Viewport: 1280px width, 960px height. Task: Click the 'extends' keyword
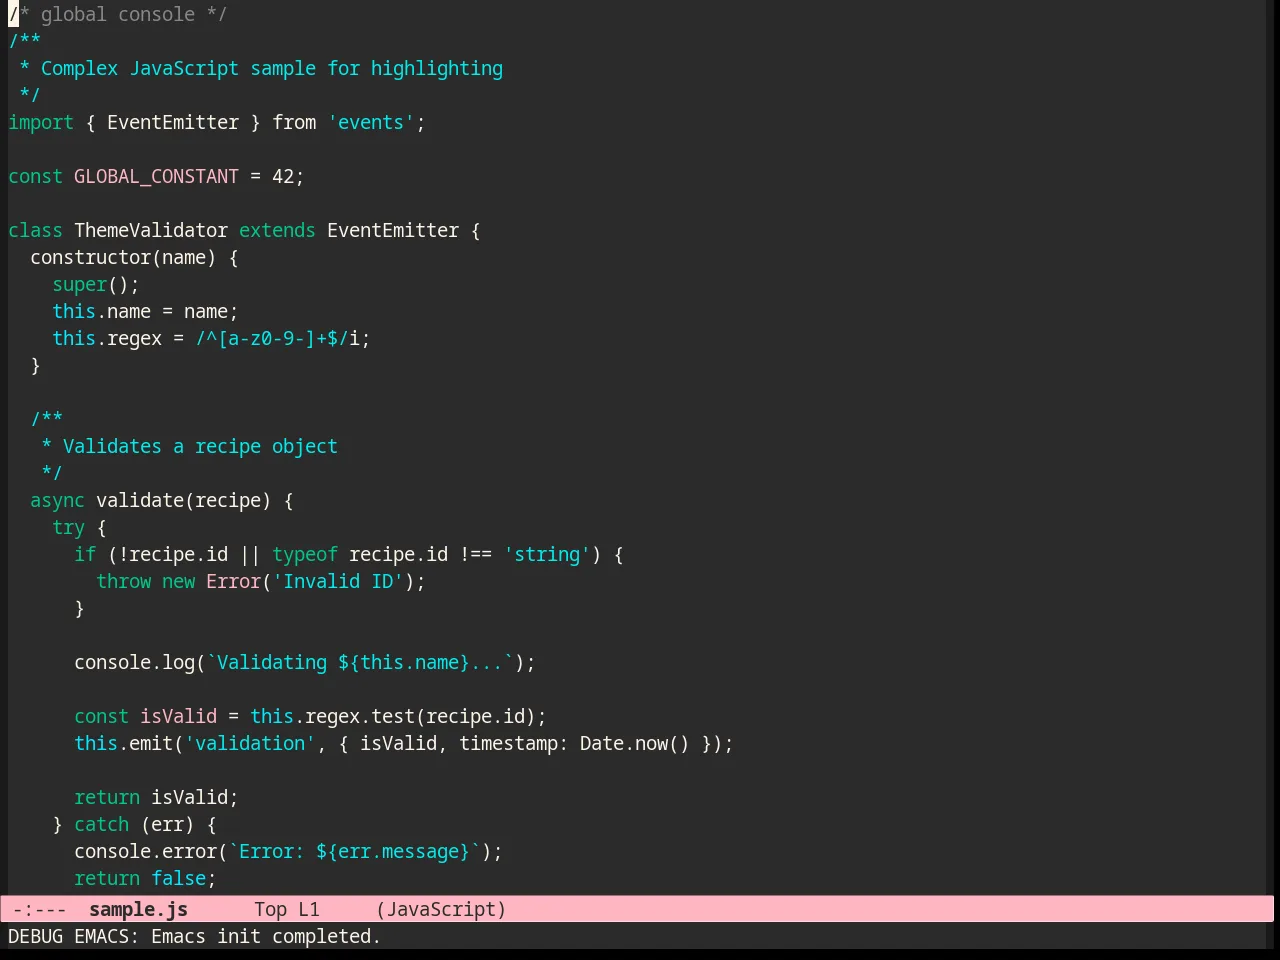pos(277,230)
